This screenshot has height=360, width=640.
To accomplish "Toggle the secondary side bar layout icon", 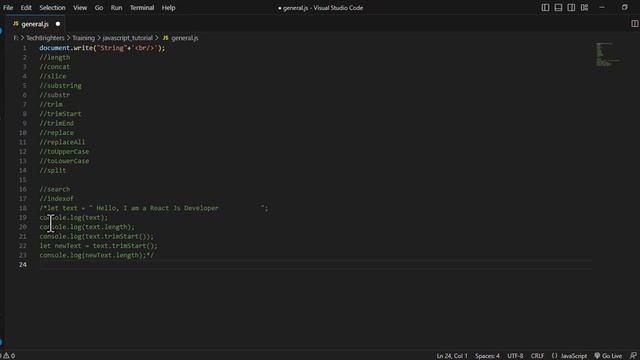I will (571, 7).
